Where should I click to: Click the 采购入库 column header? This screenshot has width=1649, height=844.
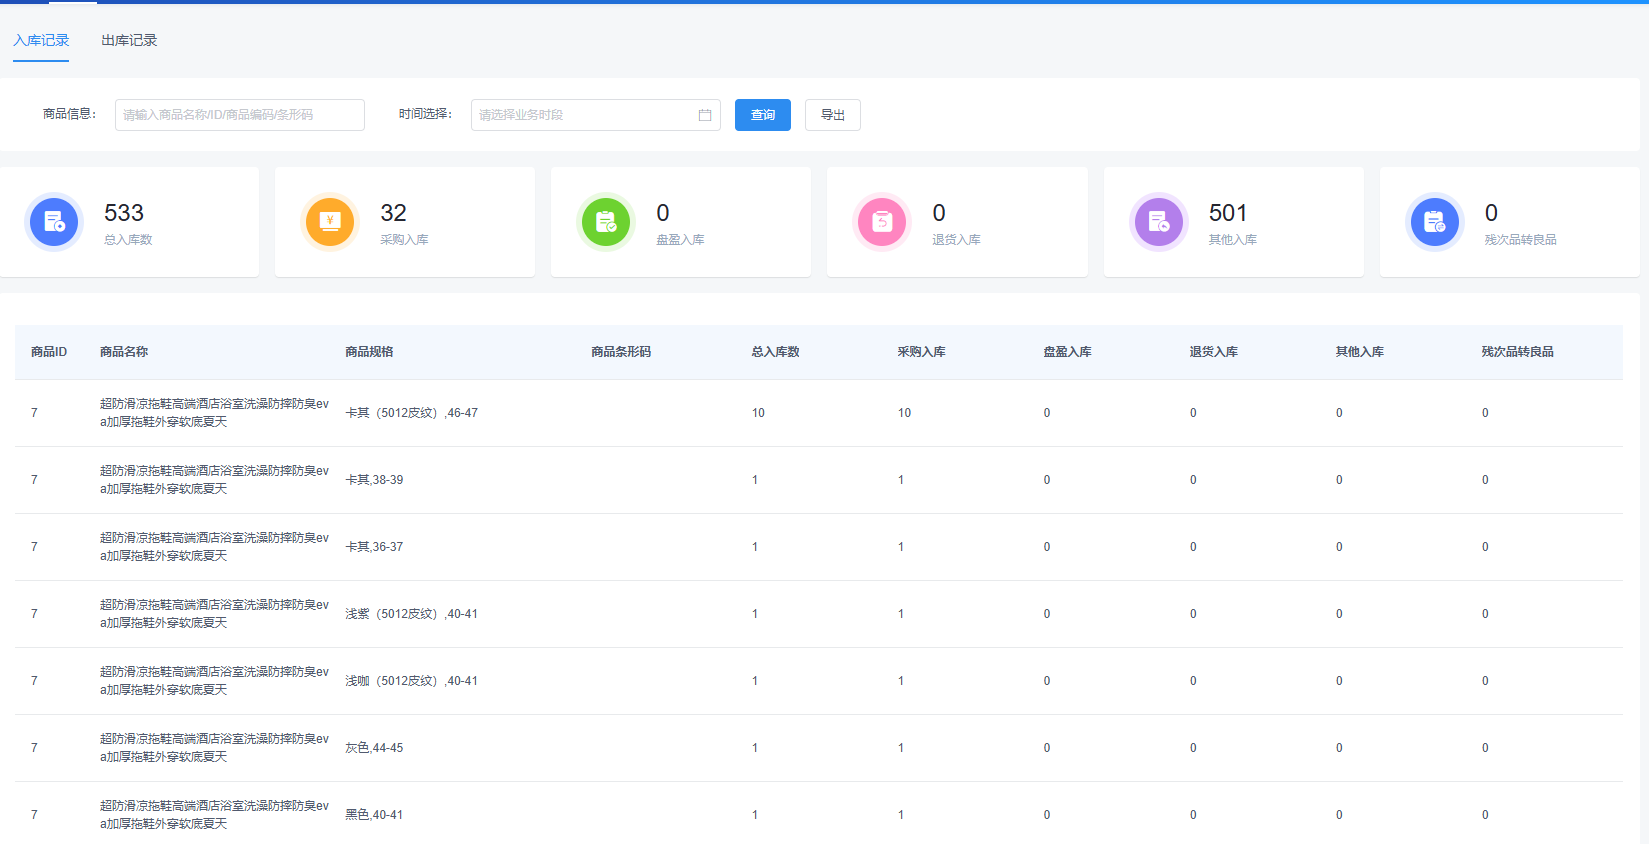(x=921, y=352)
